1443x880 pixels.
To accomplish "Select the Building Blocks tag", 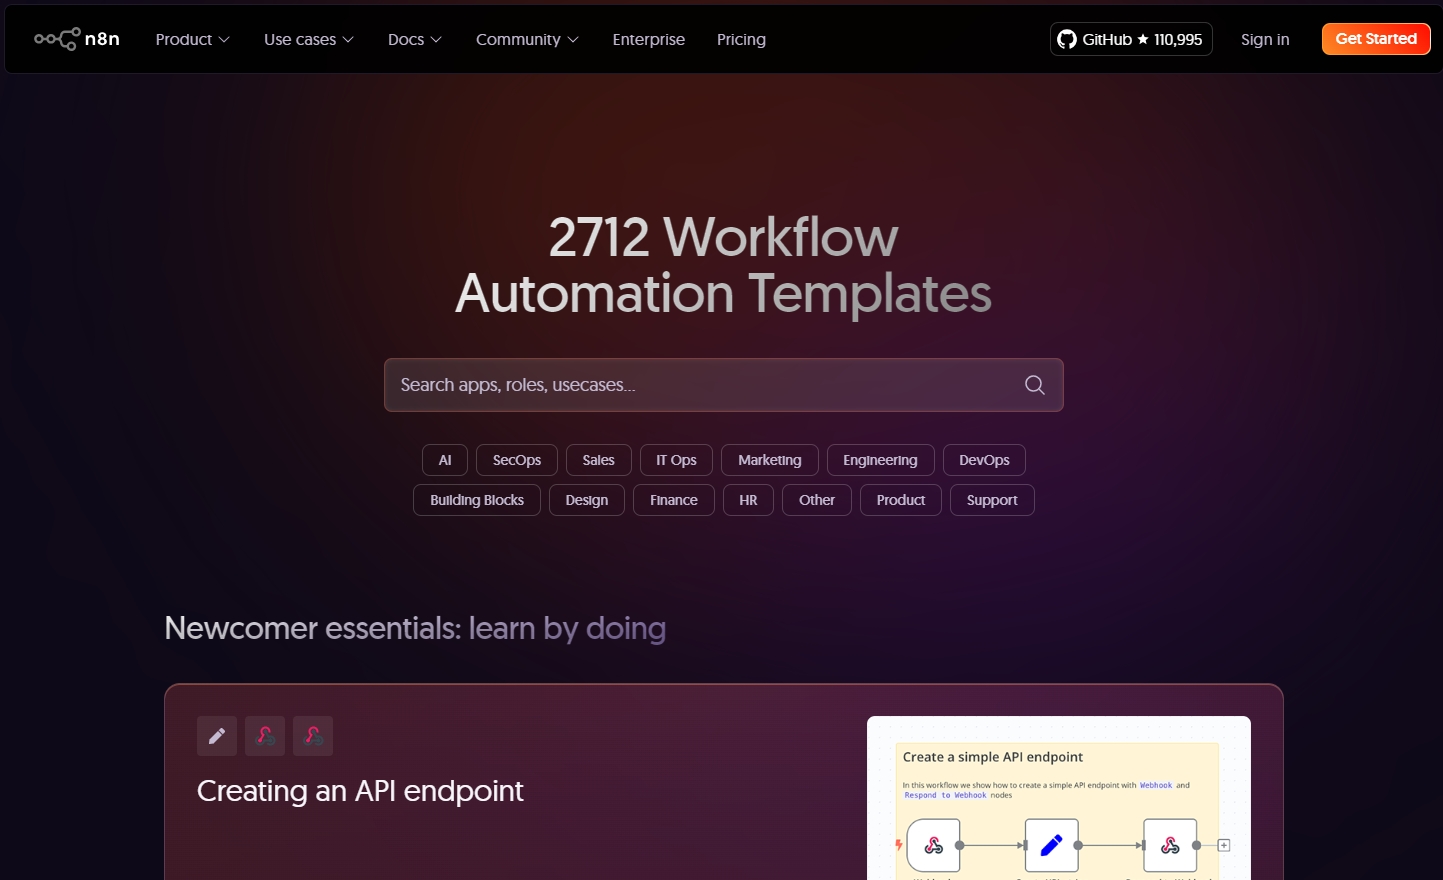I will (x=477, y=500).
